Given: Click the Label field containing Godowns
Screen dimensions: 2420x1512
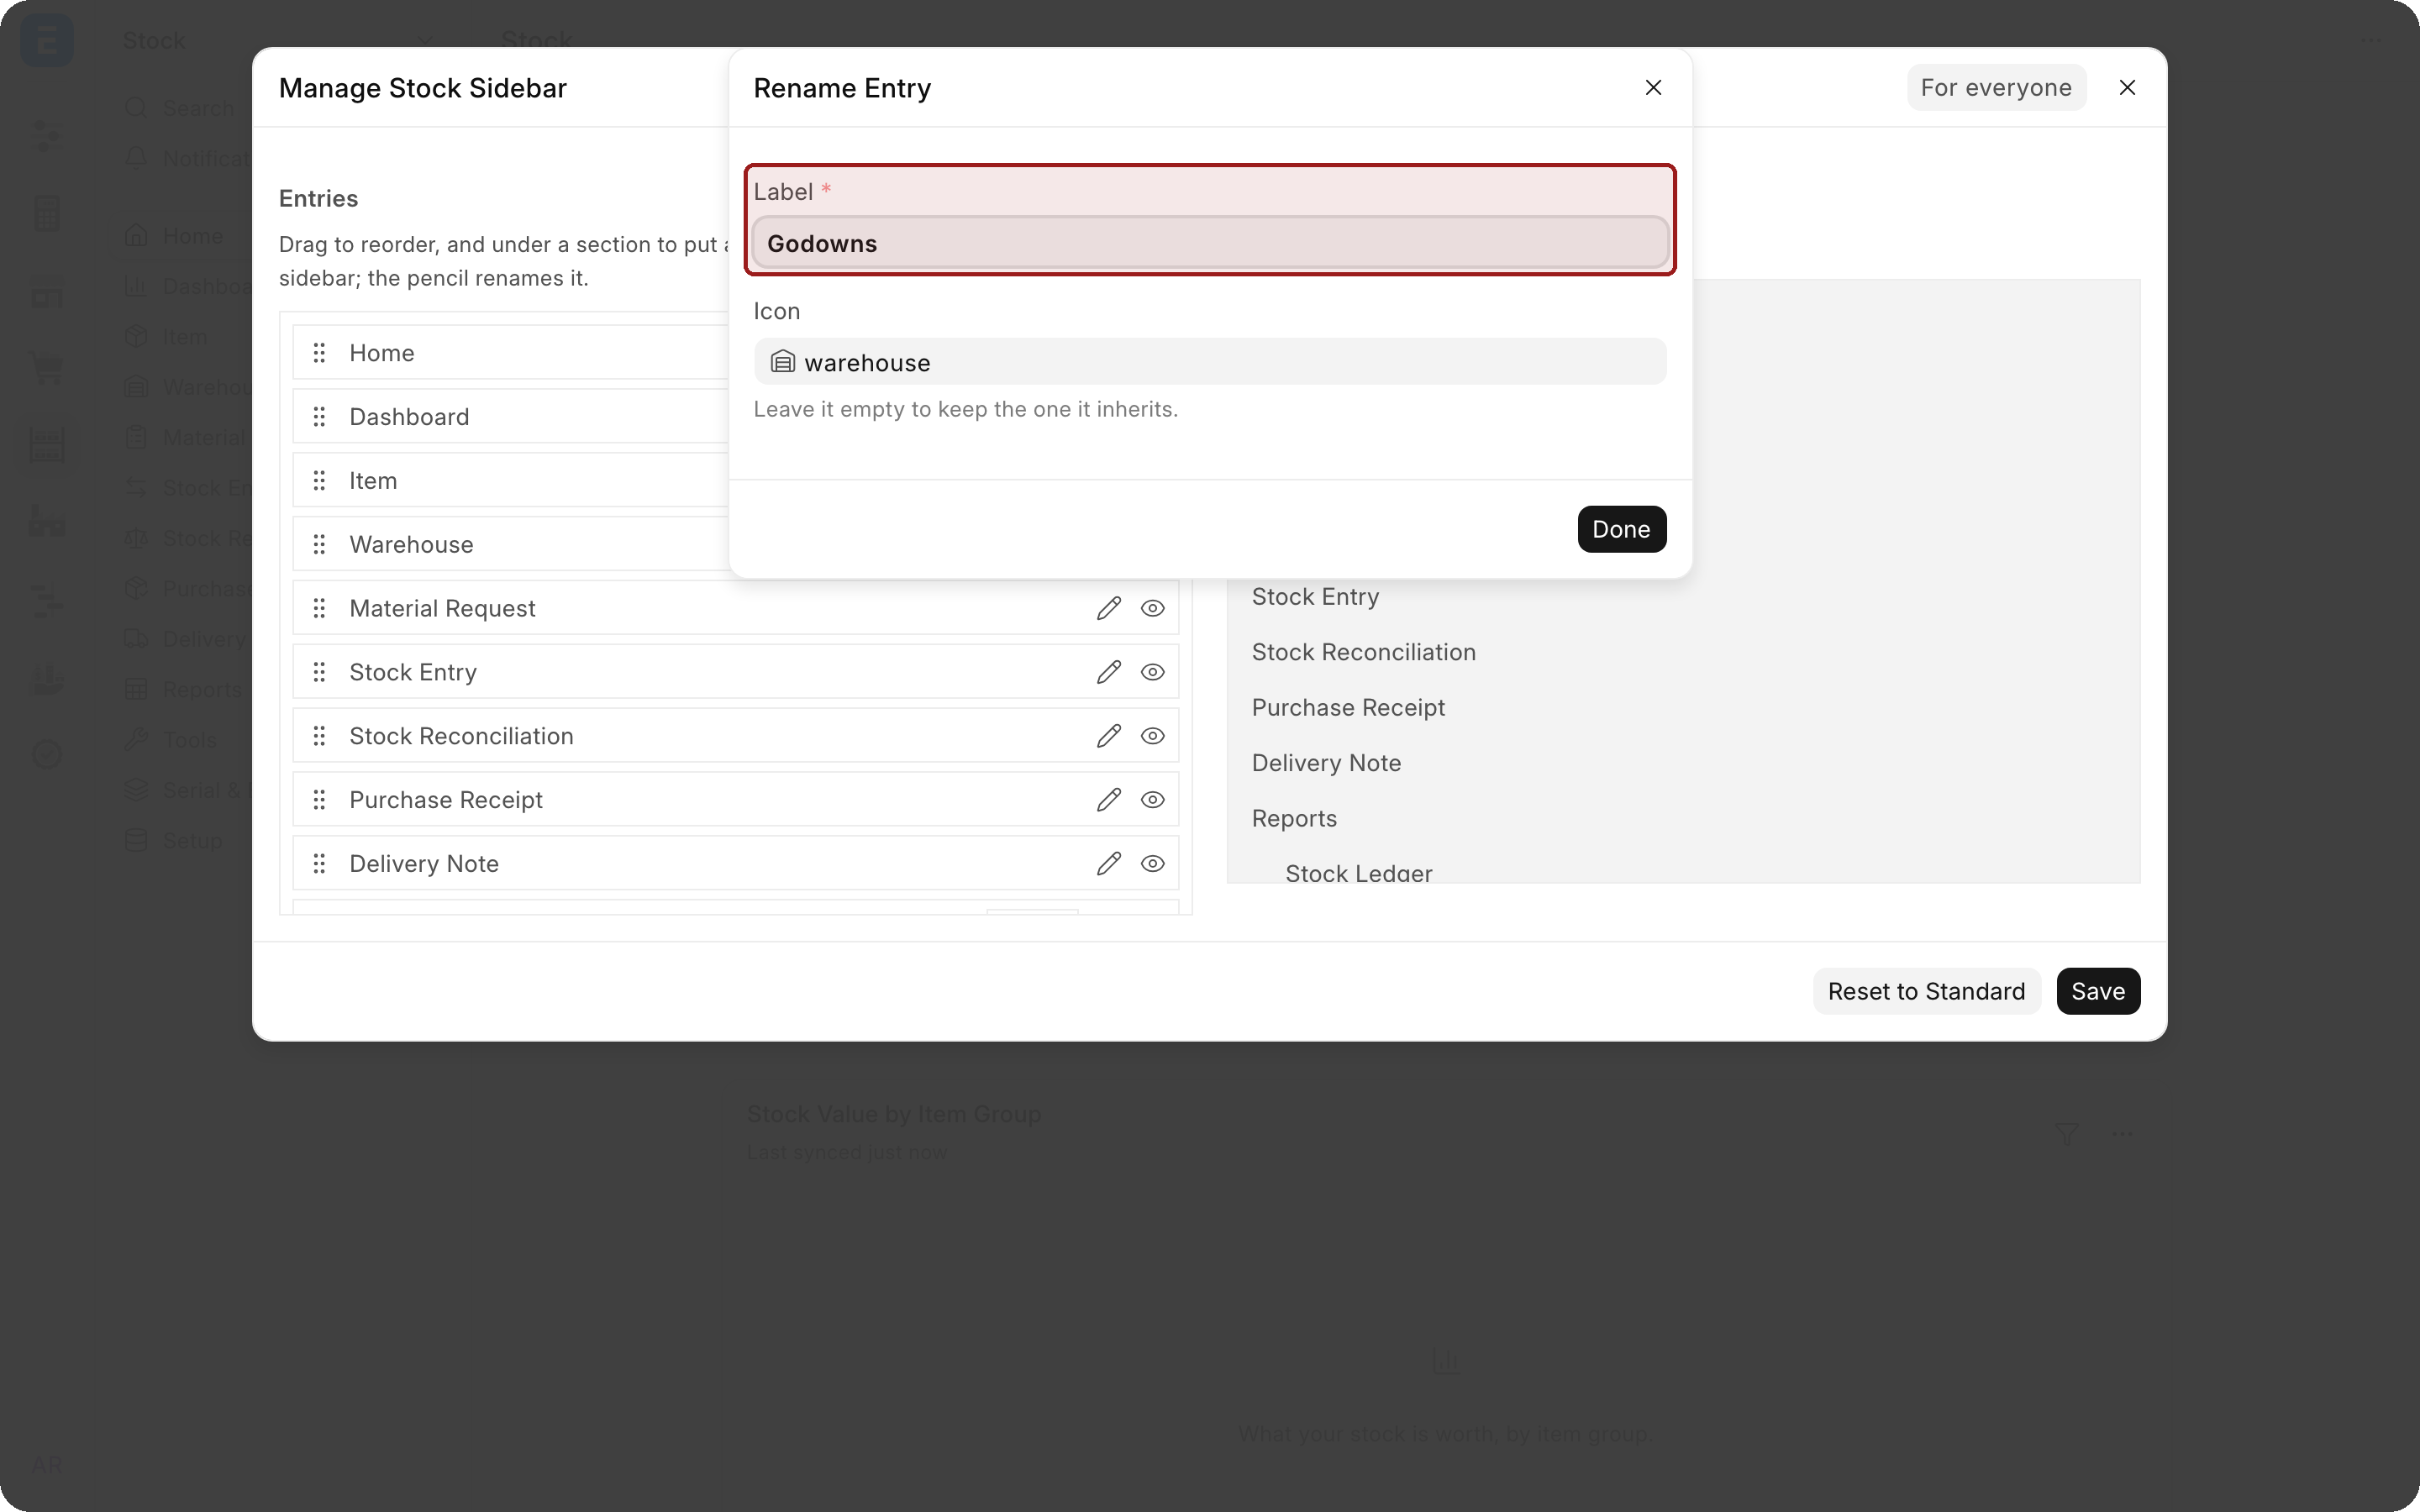Looking at the screenshot, I should [x=1210, y=243].
